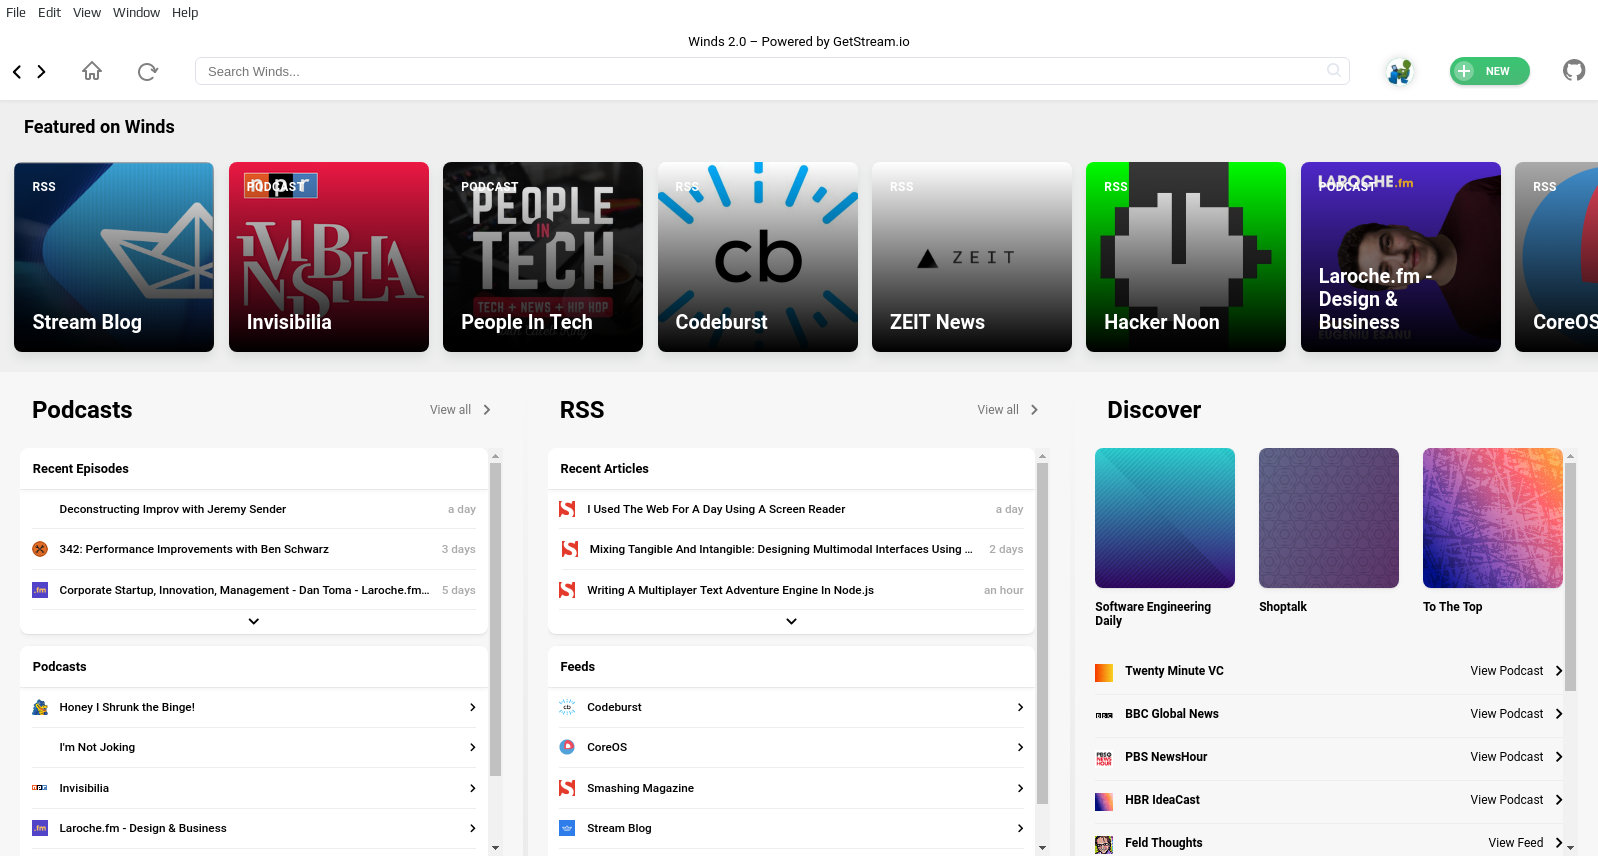Click the home icon in toolbar
This screenshot has height=856, width=1598.
click(92, 71)
